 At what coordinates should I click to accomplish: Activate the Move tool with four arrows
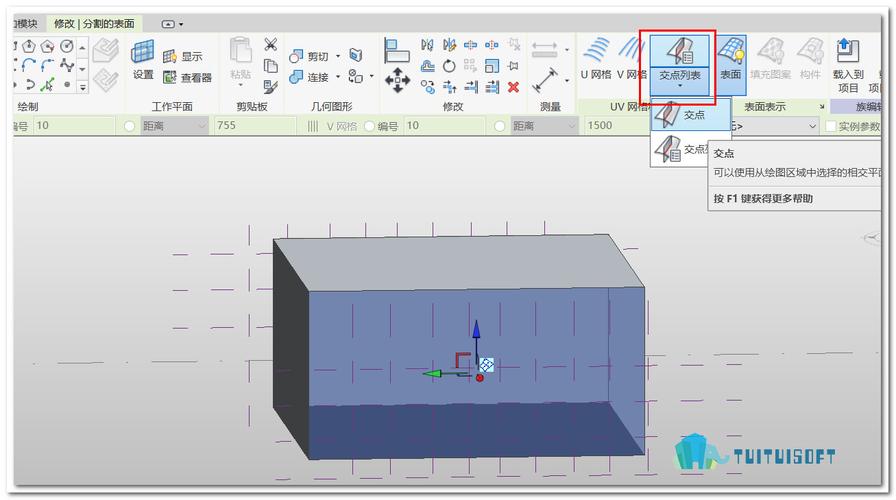pyautogui.click(x=397, y=80)
